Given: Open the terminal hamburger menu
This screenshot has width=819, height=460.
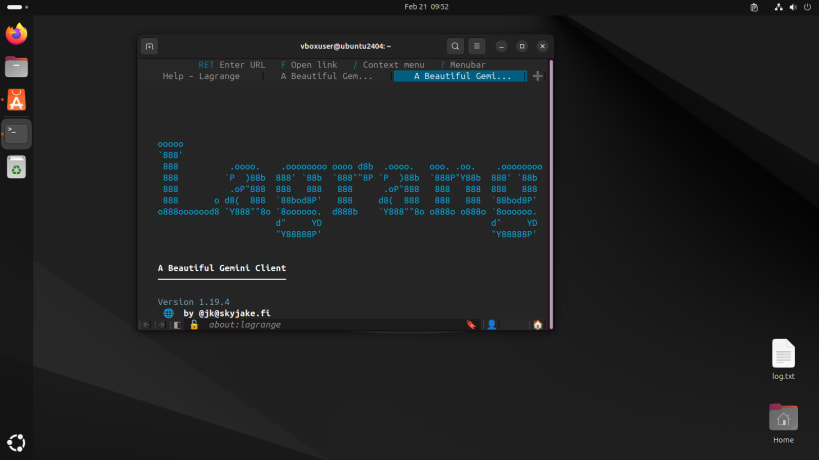Looking at the screenshot, I should pos(477,46).
